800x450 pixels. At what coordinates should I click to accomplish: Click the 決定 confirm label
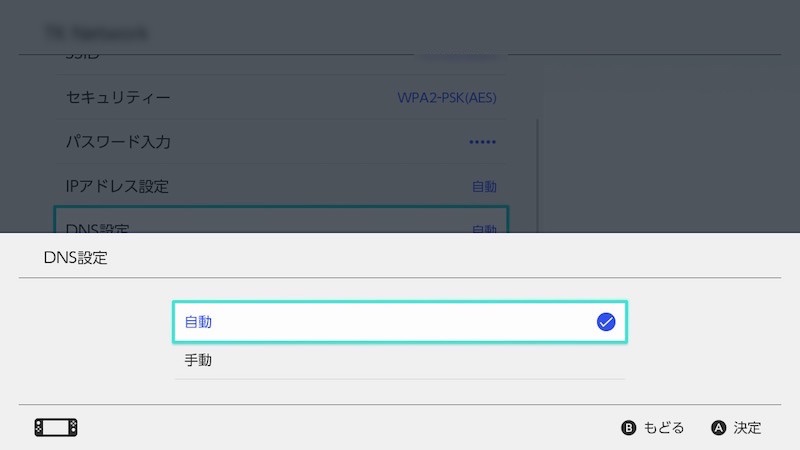point(747,428)
